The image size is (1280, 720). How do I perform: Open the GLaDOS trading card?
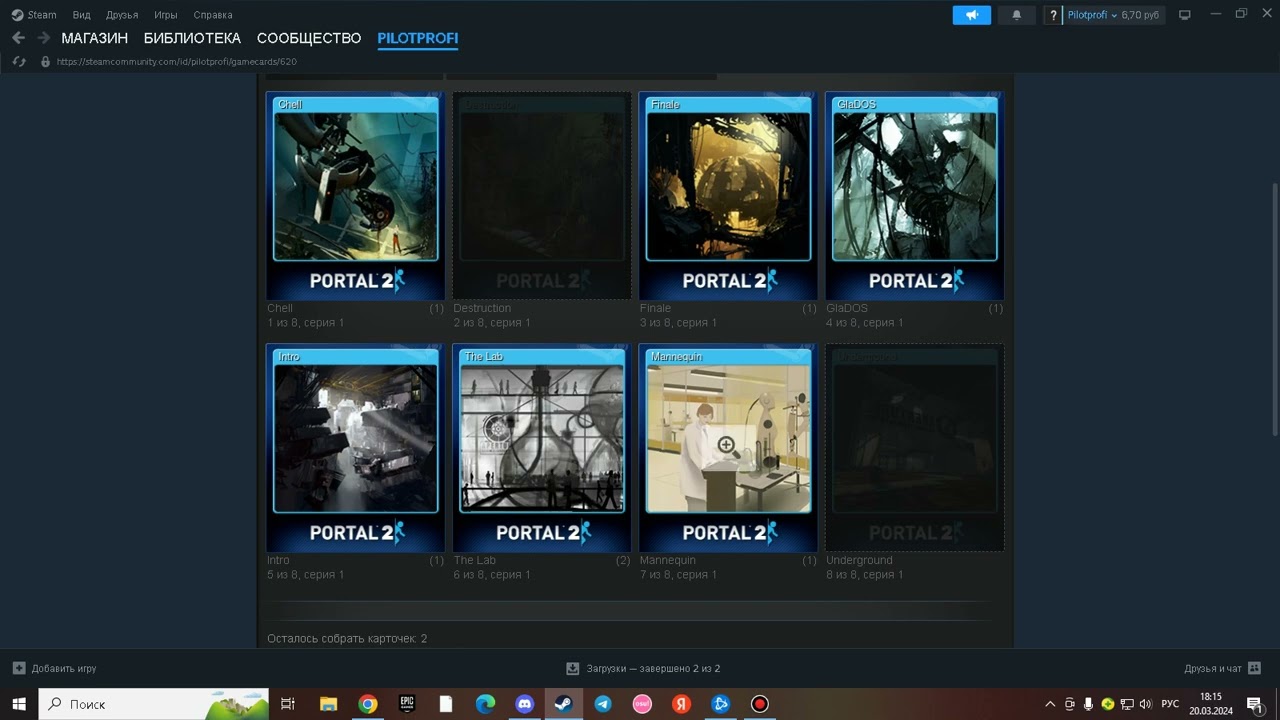tap(914, 196)
